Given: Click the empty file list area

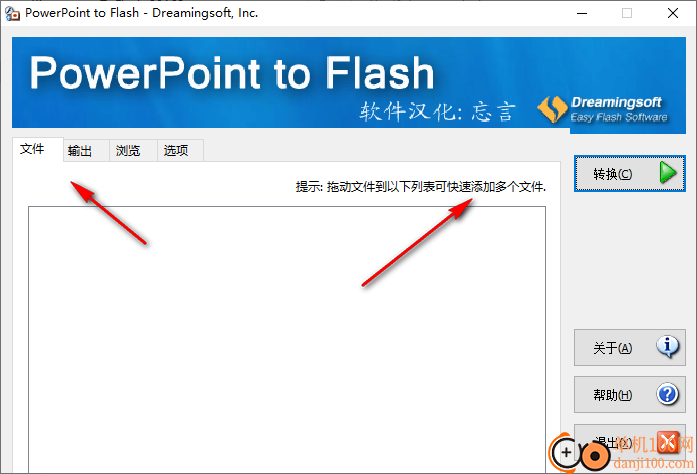Looking at the screenshot, I should coord(287,340).
